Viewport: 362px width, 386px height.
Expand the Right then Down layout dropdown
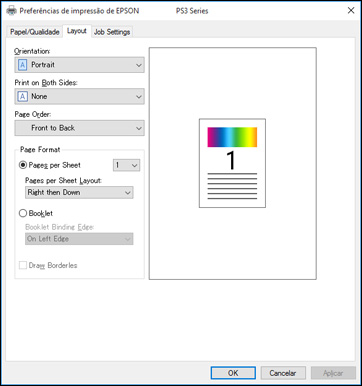[79, 192]
